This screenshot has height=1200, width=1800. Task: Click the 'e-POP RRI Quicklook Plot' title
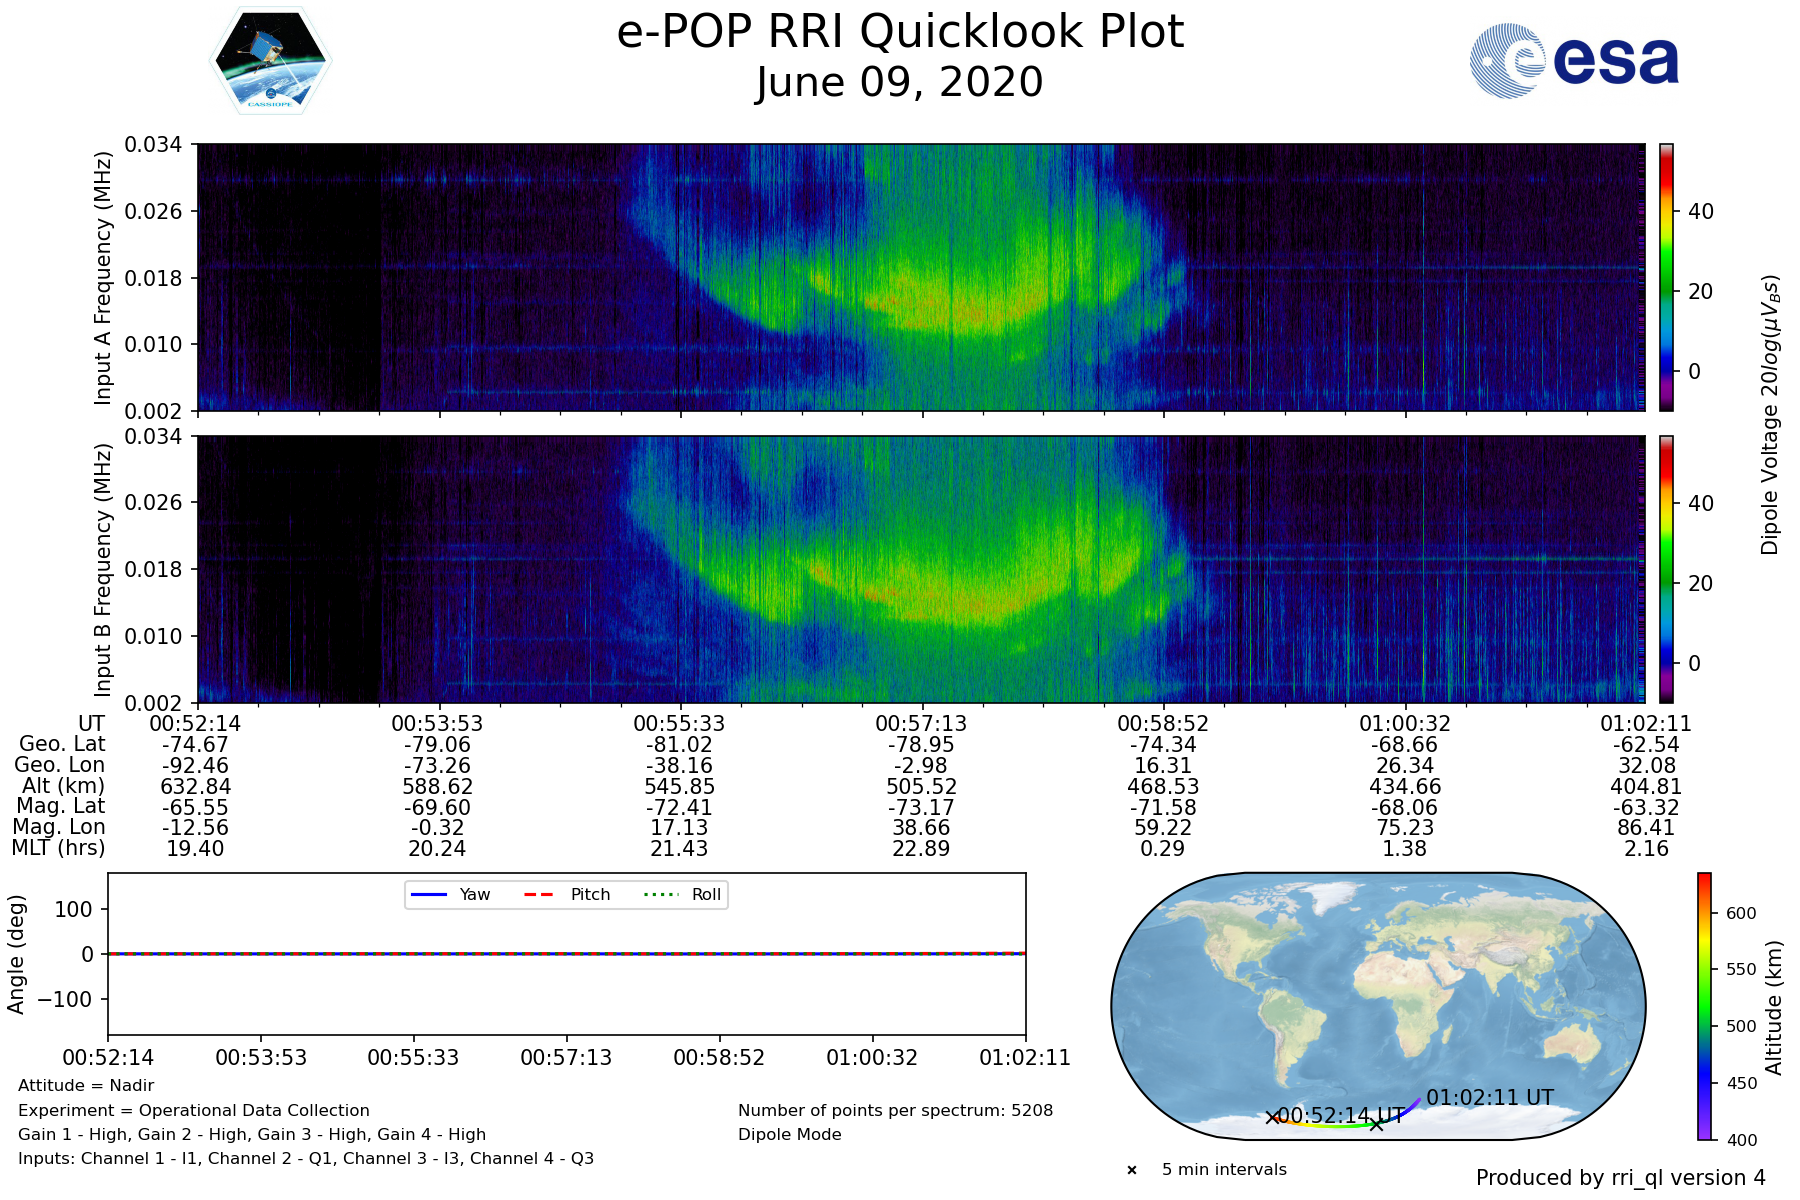(x=900, y=32)
